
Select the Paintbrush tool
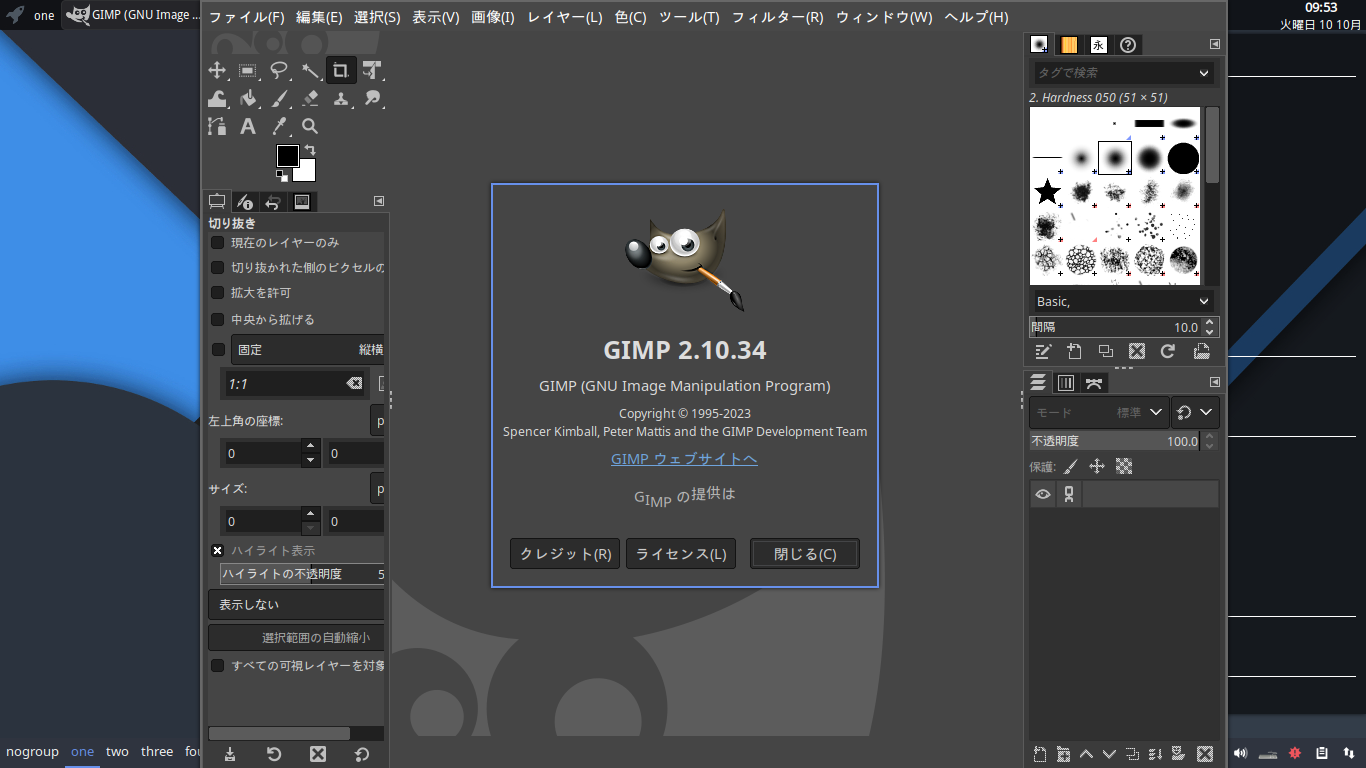click(279, 98)
